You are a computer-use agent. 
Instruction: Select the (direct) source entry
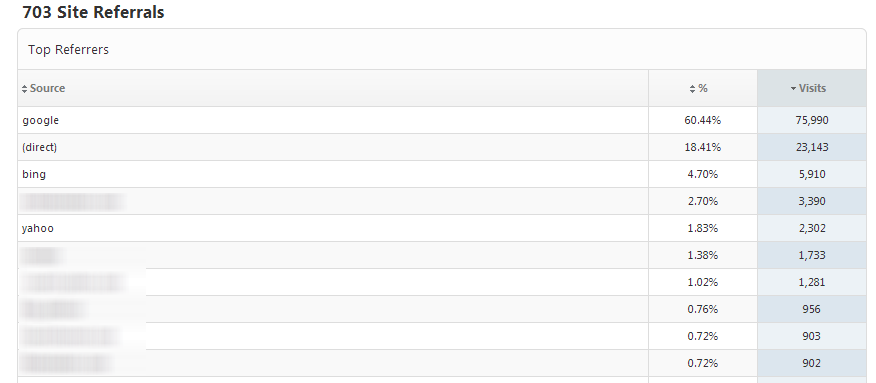coord(40,147)
